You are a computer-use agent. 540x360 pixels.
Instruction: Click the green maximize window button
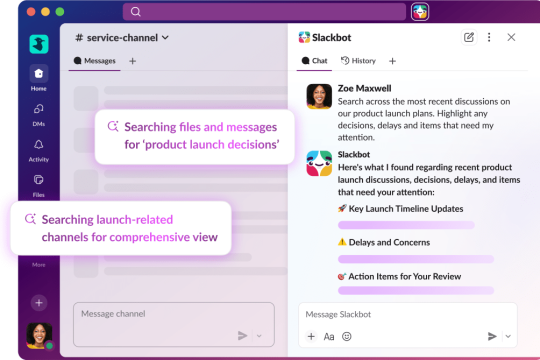point(60,12)
